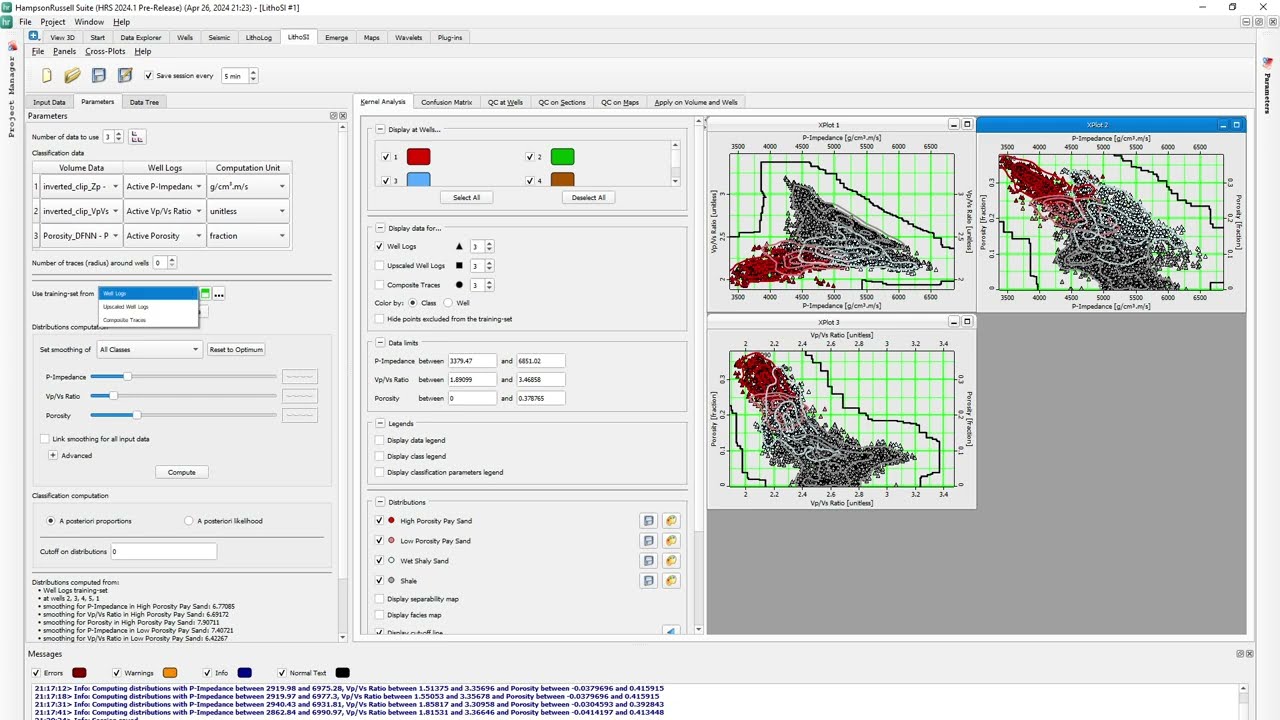Select A posteriori likelihood radio button
1280x720 pixels.
(189, 521)
